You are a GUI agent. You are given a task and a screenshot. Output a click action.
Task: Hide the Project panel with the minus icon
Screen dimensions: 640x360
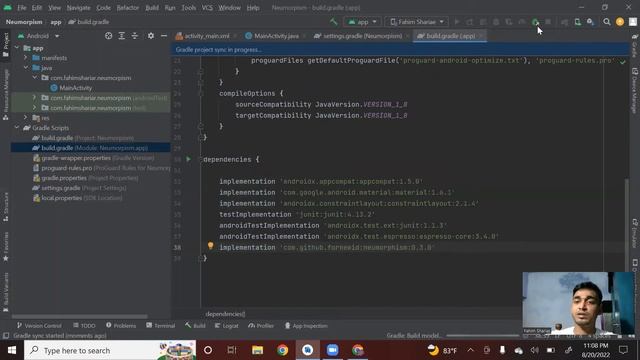click(x=164, y=36)
